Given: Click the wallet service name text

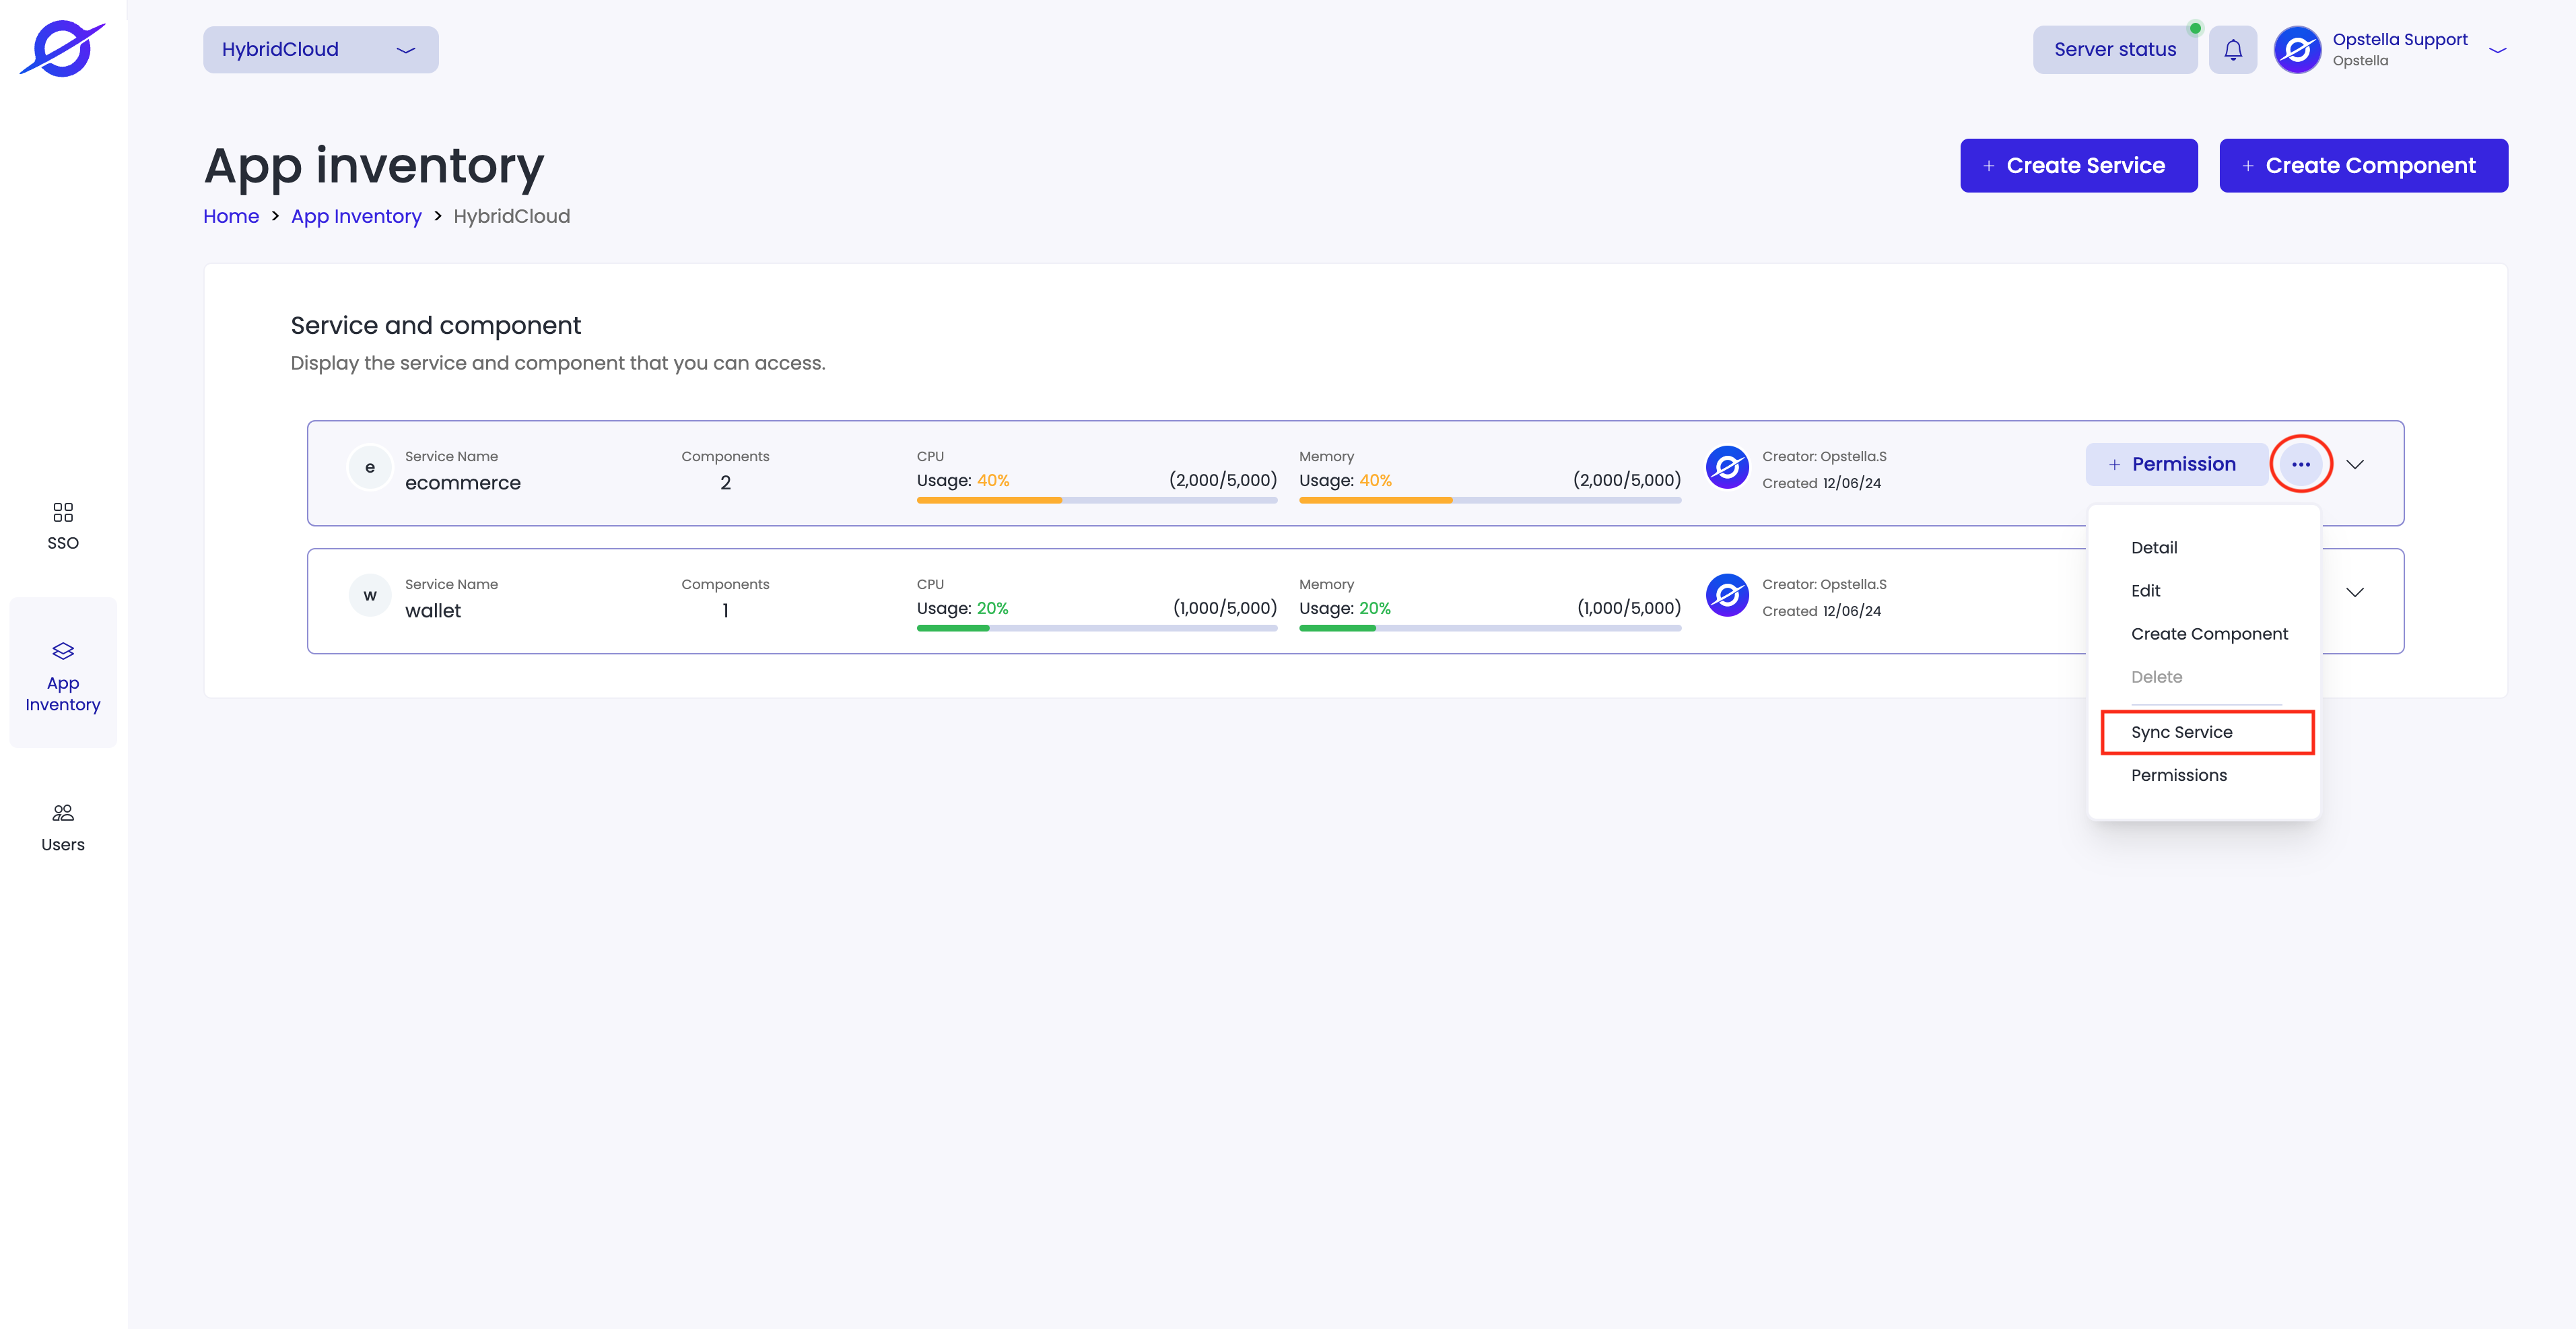Looking at the screenshot, I should (x=432, y=611).
